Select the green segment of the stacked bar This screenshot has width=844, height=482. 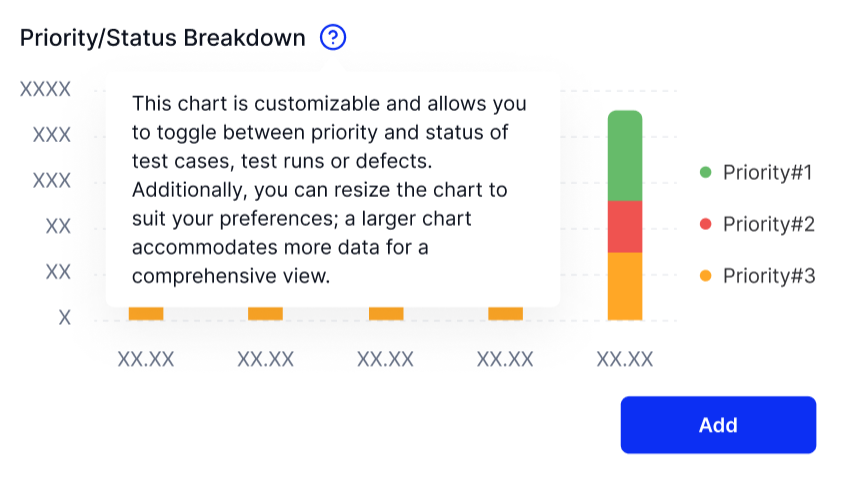[x=625, y=156]
